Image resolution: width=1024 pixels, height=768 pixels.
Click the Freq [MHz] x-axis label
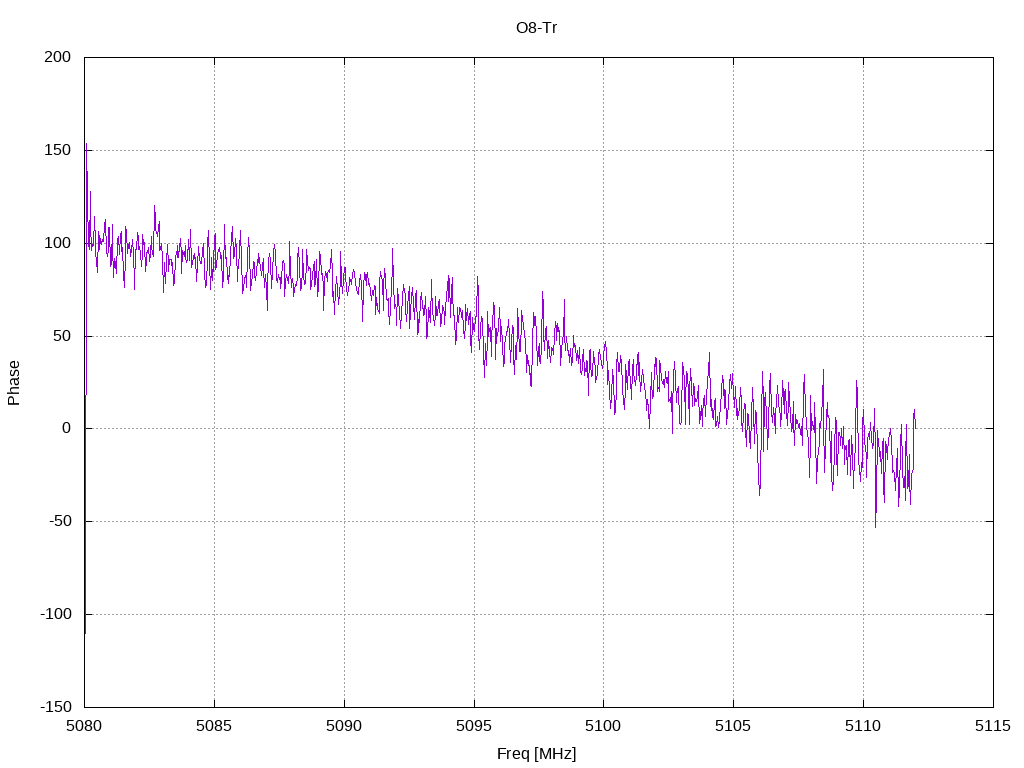coord(536,754)
